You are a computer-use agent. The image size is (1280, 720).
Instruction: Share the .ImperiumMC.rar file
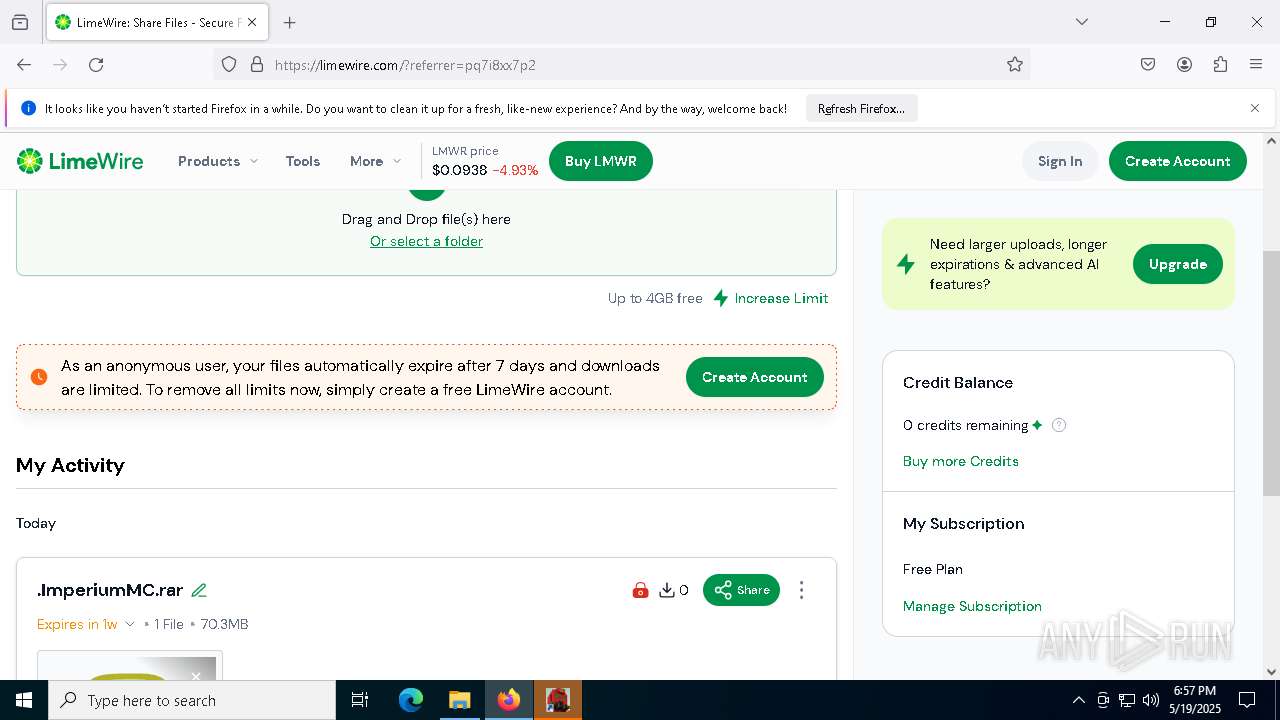click(741, 590)
